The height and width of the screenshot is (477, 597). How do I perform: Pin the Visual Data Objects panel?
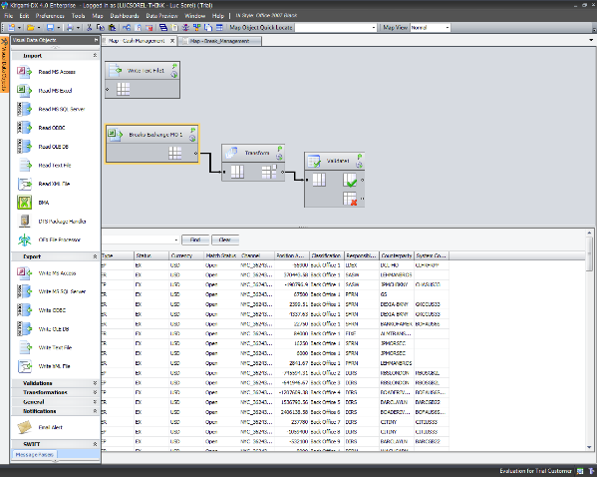(x=96, y=40)
